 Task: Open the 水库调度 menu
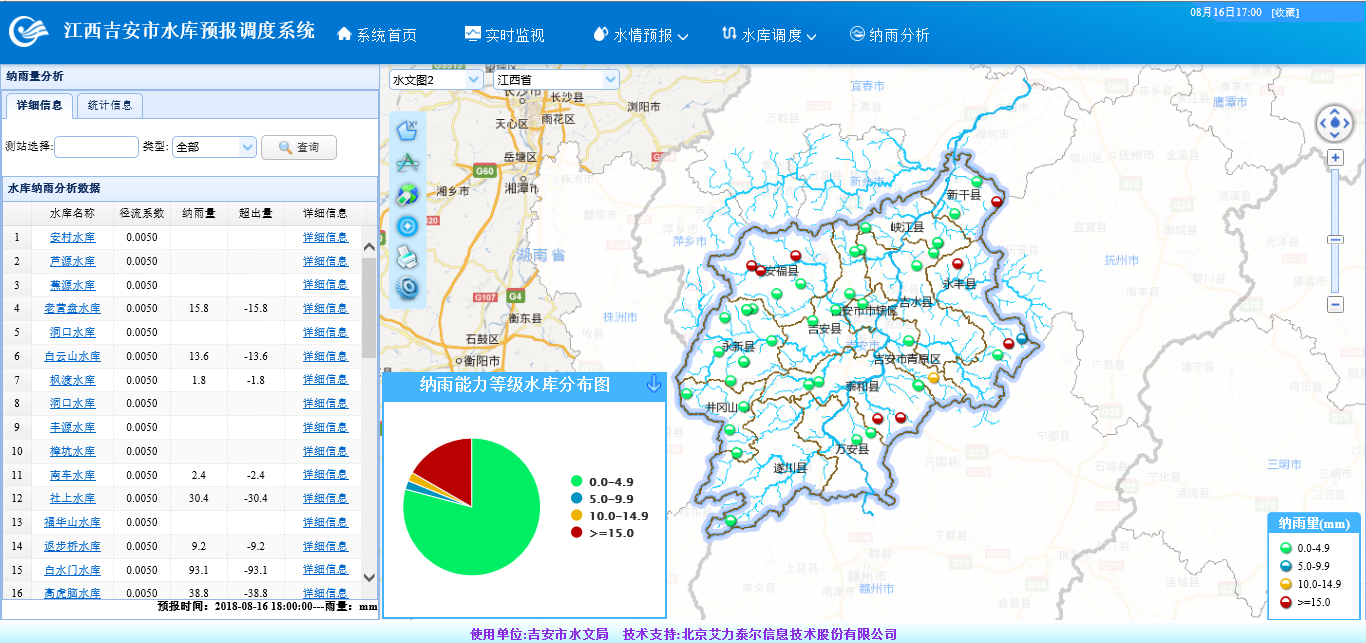(769, 35)
